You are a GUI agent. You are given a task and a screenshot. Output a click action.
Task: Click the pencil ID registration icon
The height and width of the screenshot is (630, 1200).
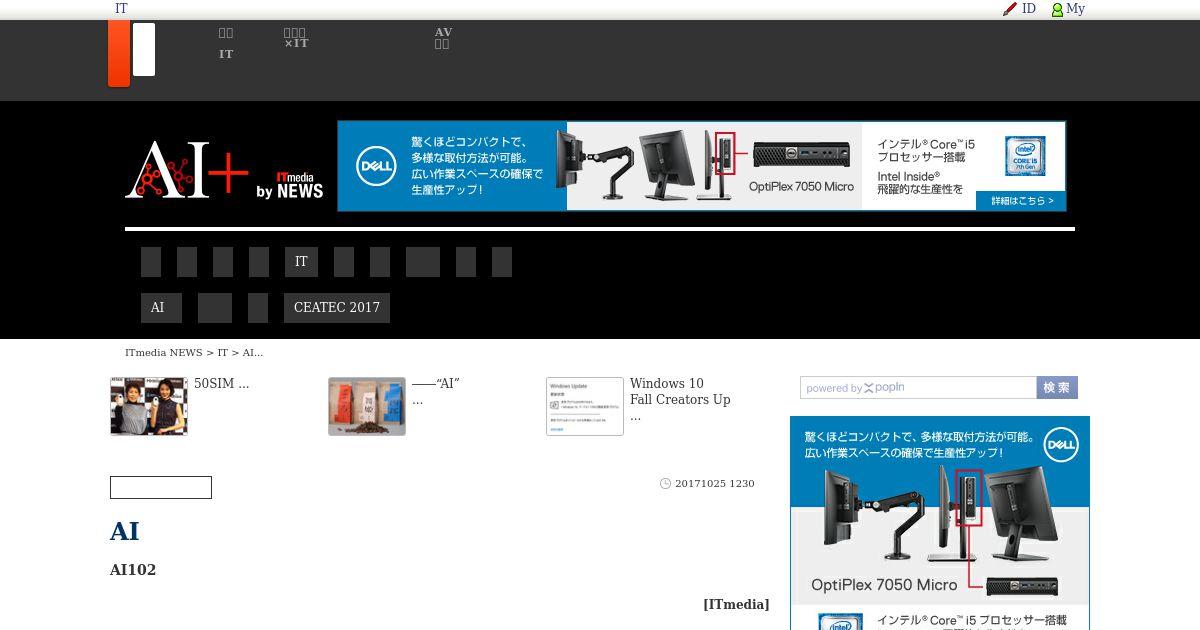[x=1010, y=9]
